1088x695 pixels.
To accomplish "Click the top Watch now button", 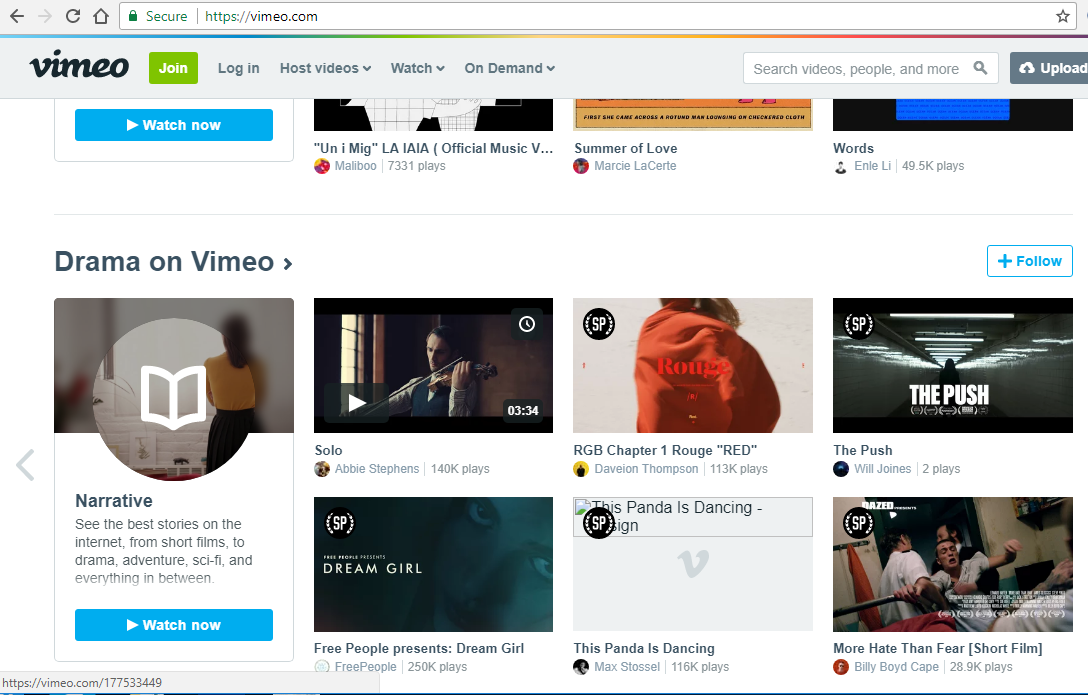I will [x=173, y=125].
